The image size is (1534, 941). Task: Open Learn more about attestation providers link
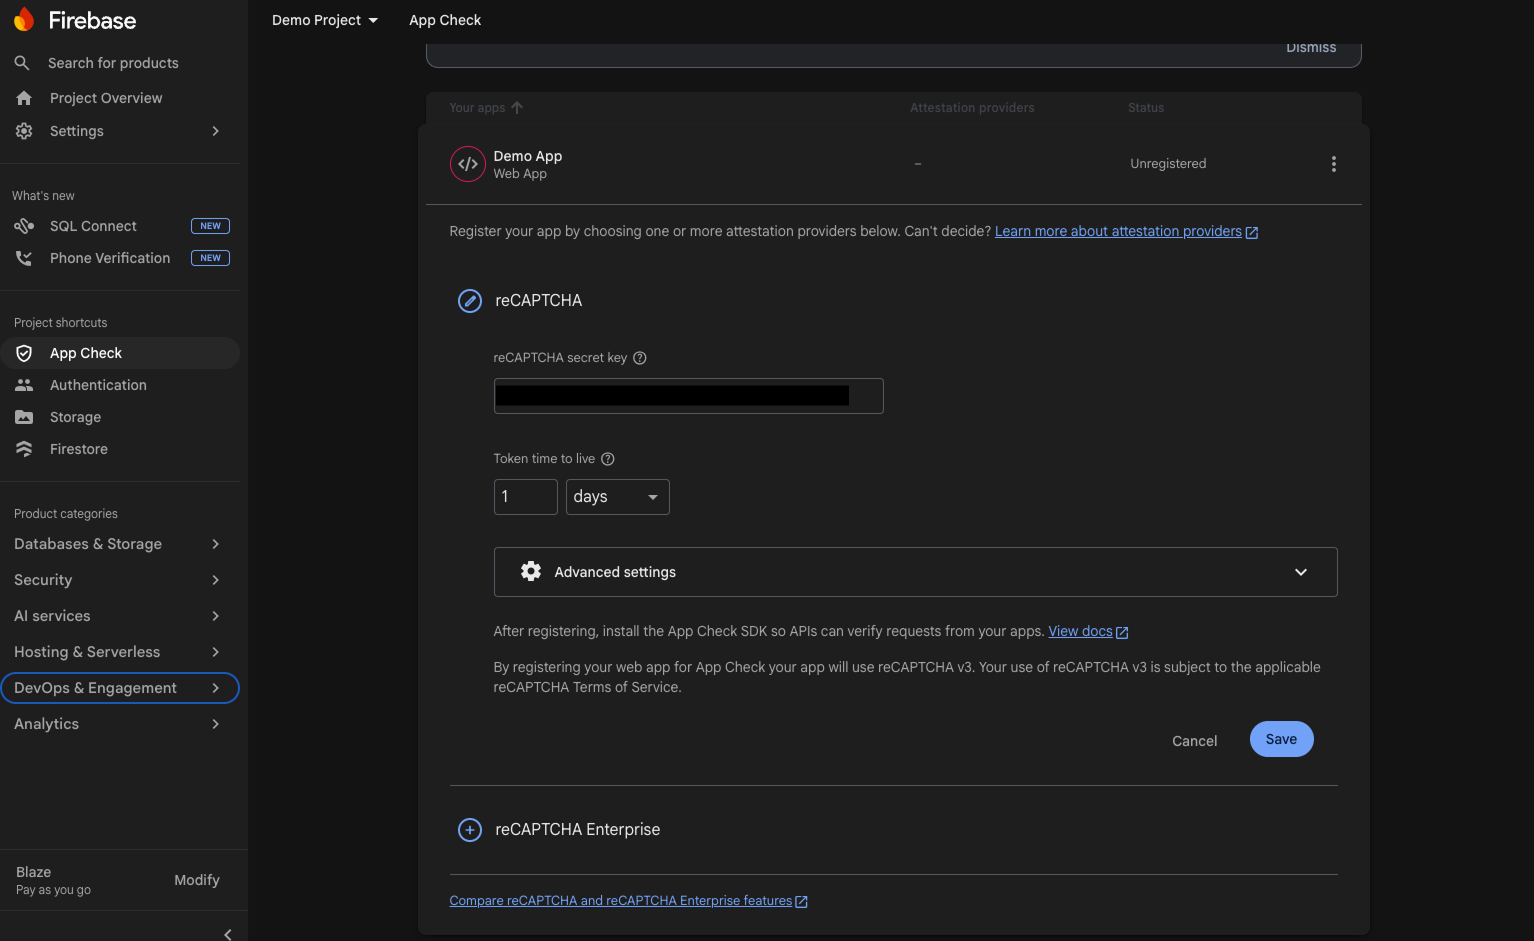[x=1126, y=232]
